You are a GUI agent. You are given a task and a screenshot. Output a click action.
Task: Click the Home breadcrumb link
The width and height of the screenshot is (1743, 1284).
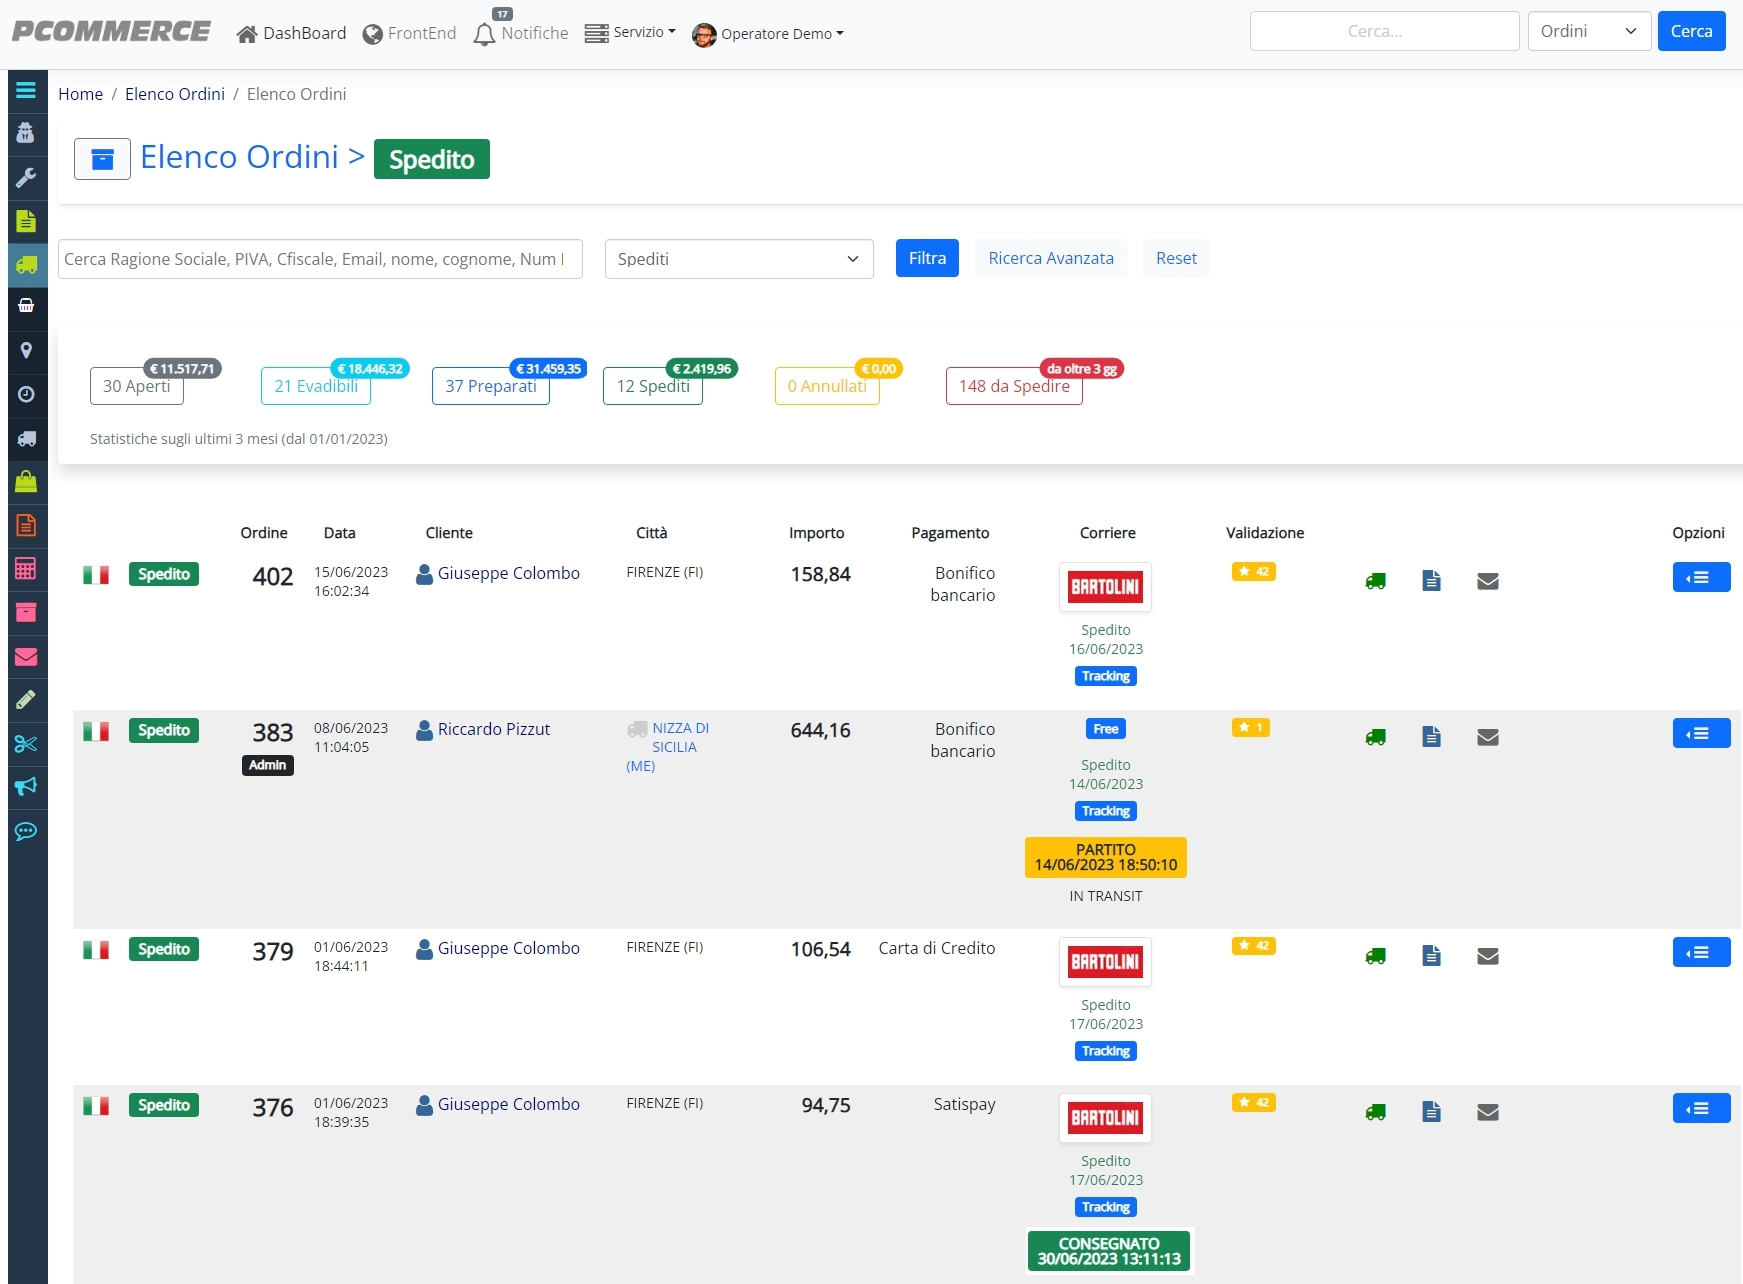(81, 94)
